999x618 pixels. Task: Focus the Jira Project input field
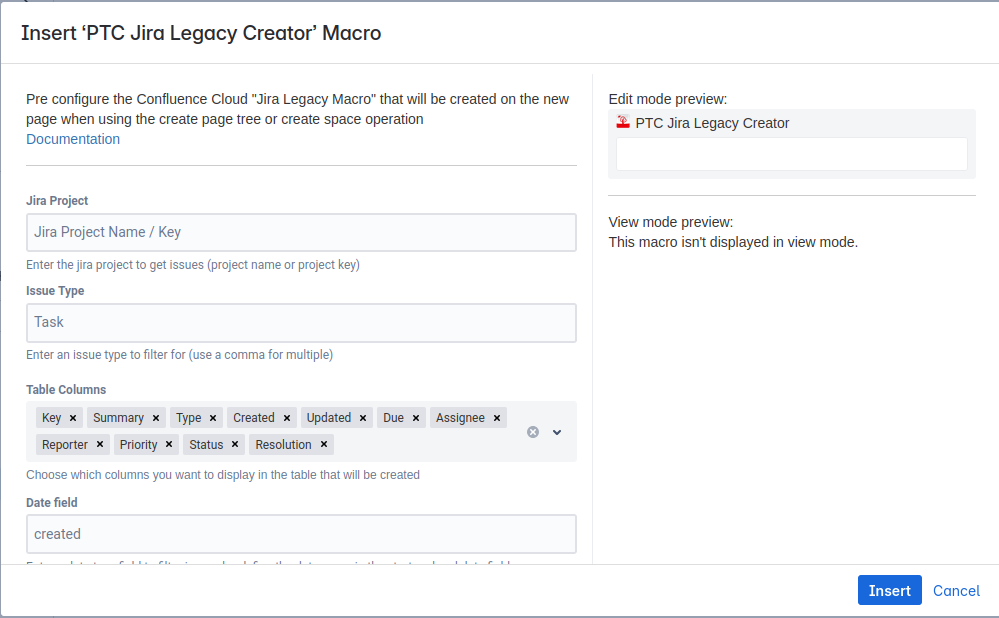pyautogui.click(x=301, y=232)
